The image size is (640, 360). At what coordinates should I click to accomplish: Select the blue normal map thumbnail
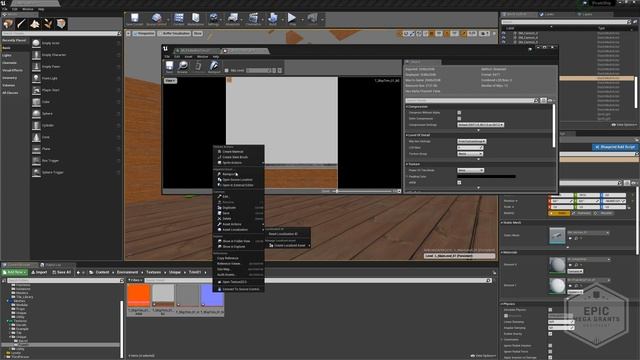tap(212, 296)
